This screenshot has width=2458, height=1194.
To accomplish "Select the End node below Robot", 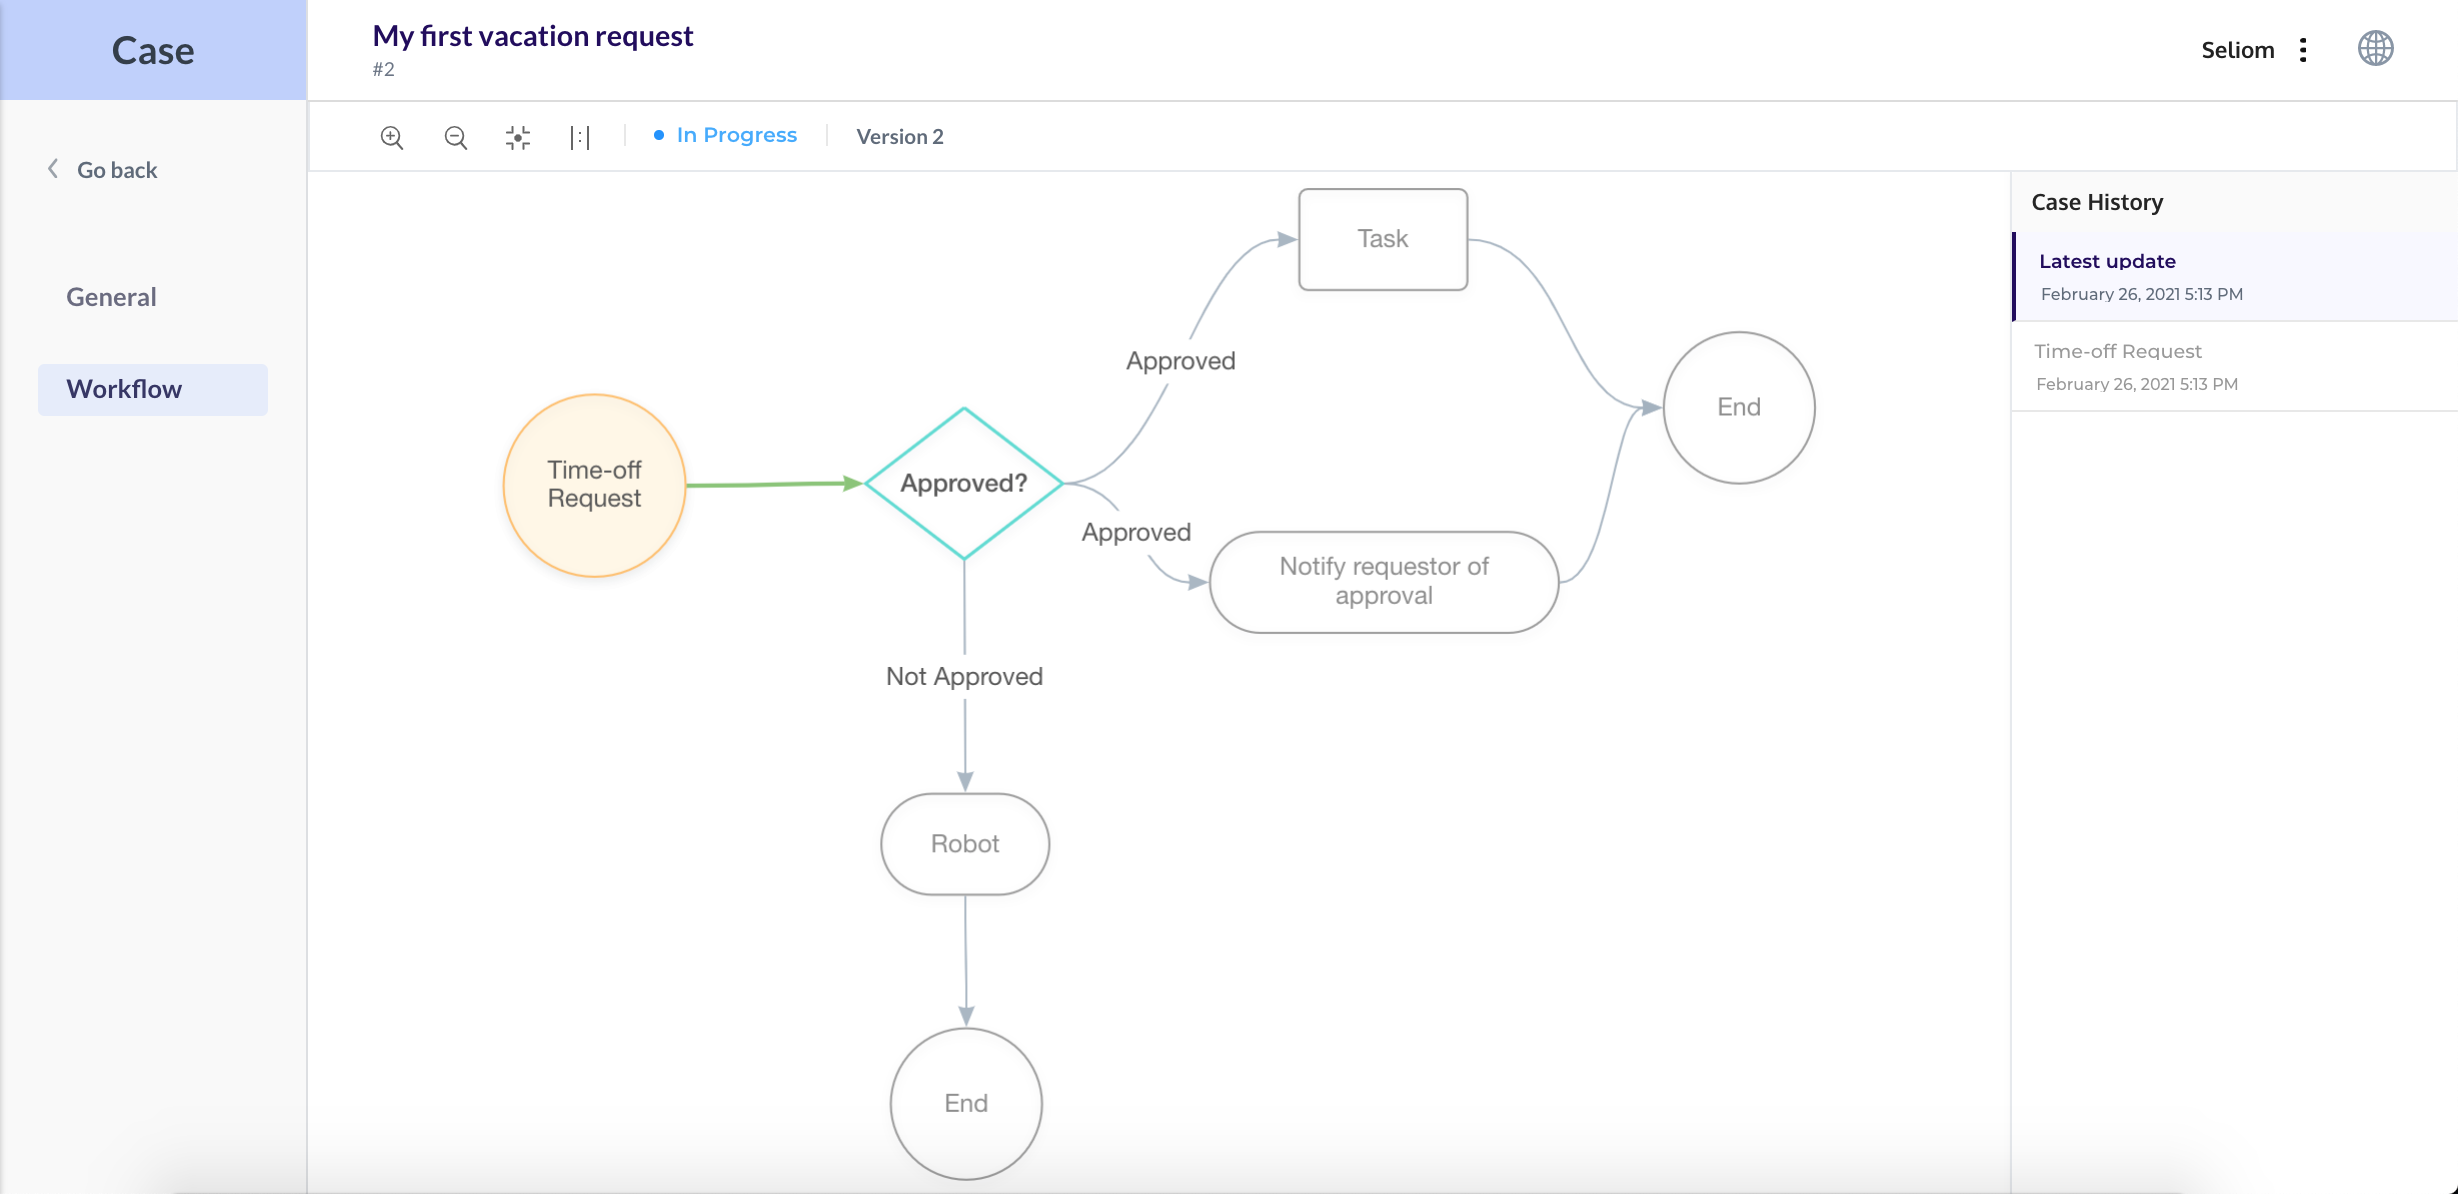I will [x=966, y=1103].
